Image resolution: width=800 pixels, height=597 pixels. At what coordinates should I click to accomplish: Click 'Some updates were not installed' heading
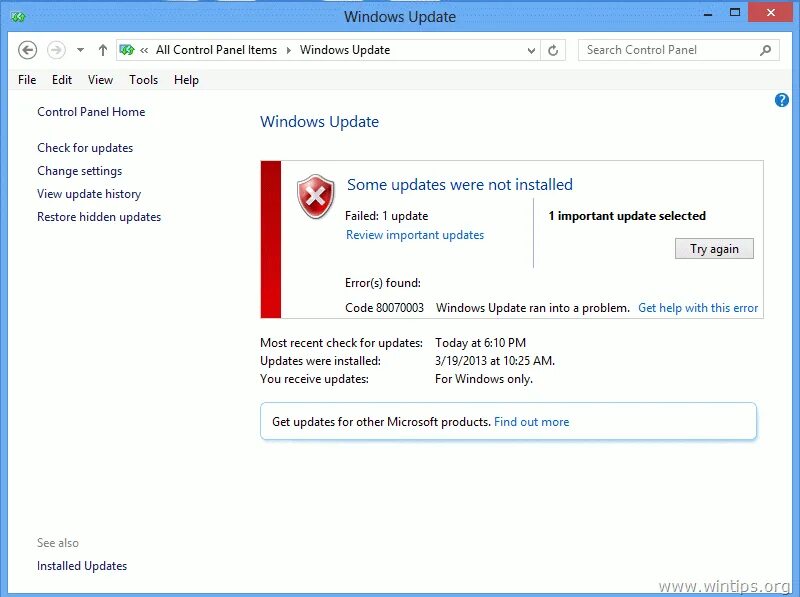(460, 184)
